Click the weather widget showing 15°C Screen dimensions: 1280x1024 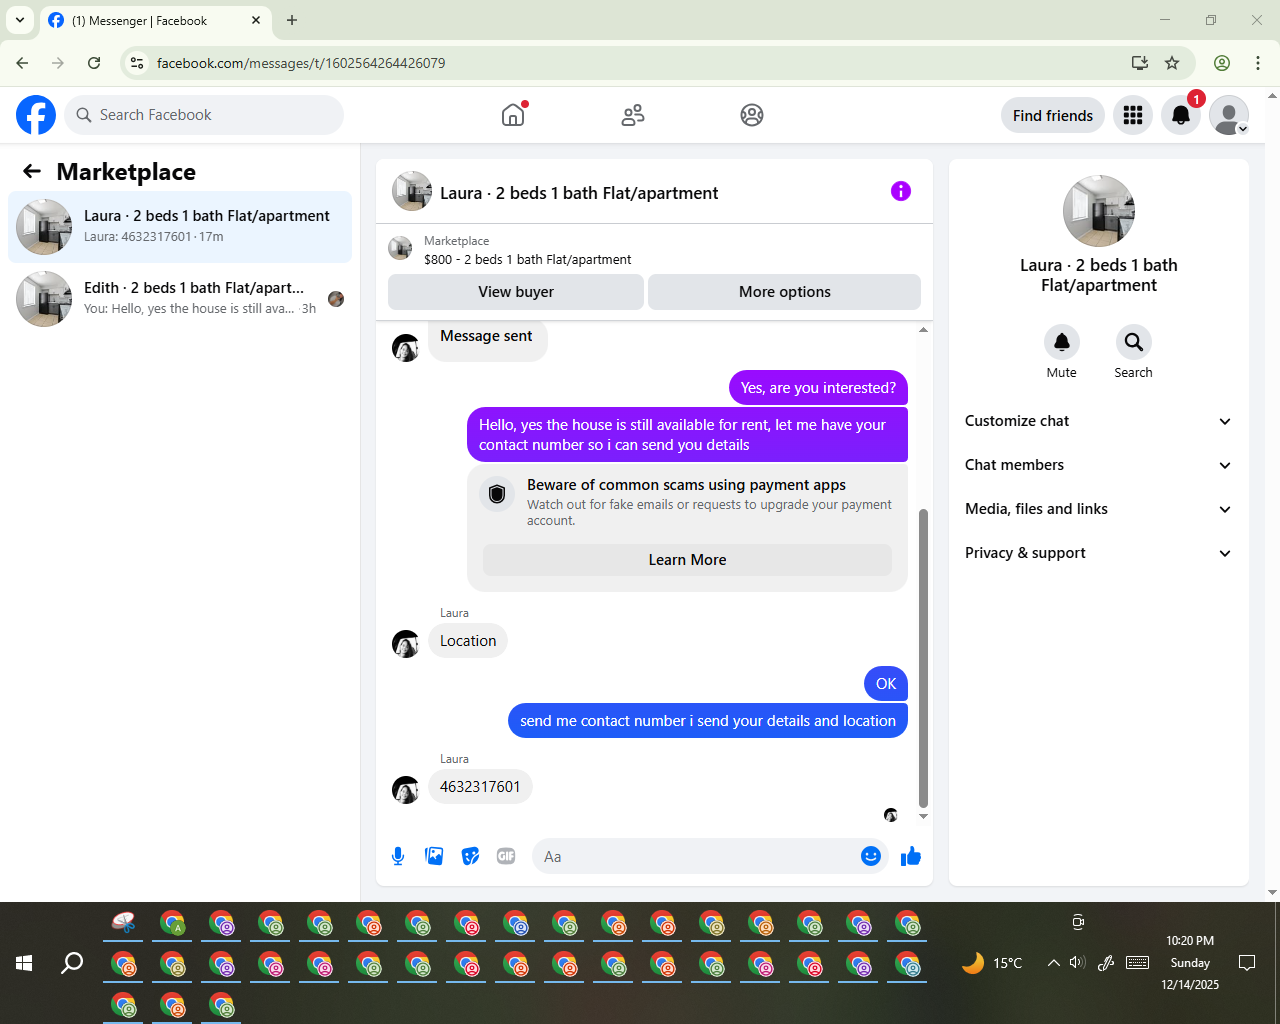point(992,963)
